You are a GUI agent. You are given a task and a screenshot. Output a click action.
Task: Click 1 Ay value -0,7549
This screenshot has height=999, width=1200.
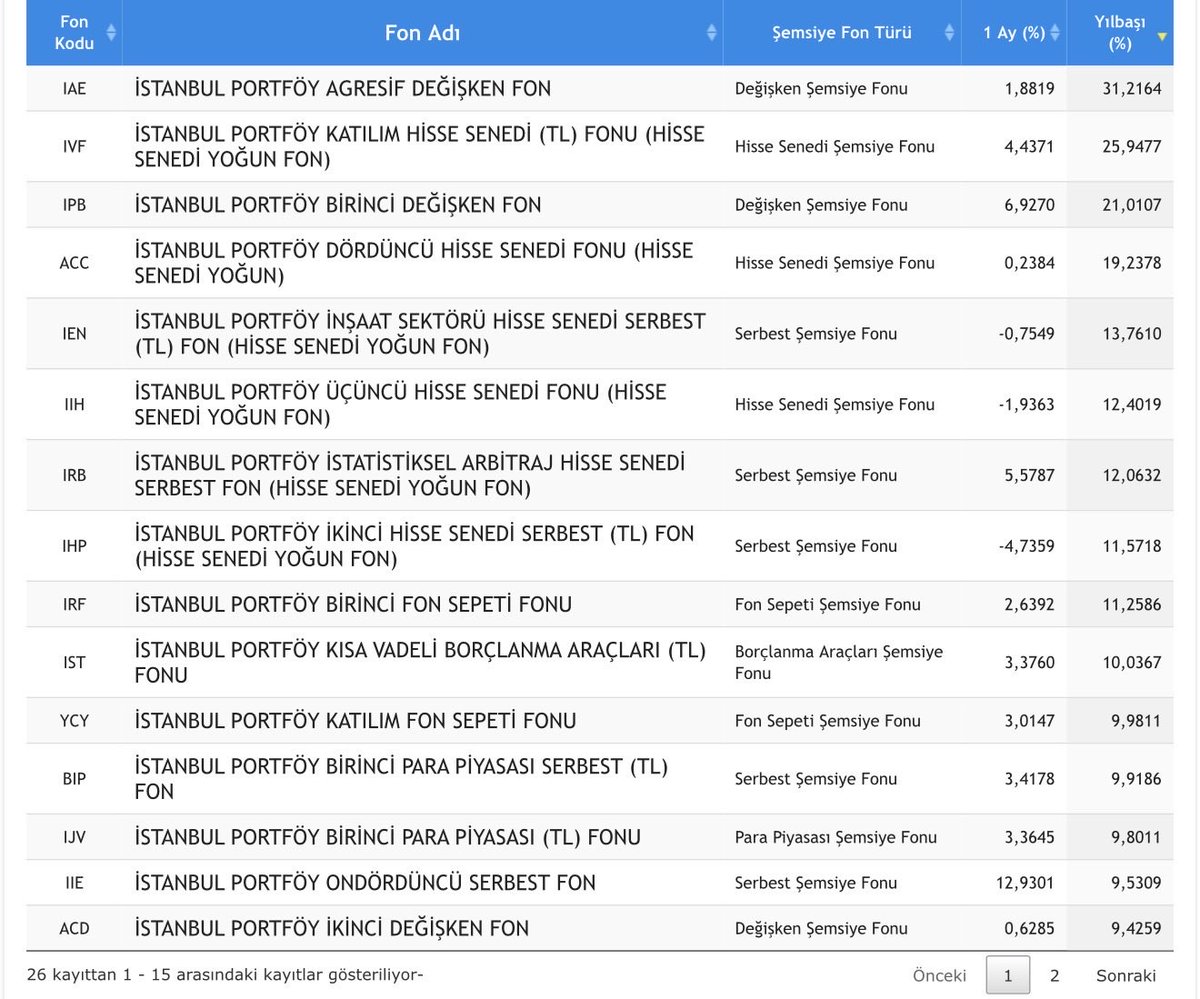tap(1027, 334)
